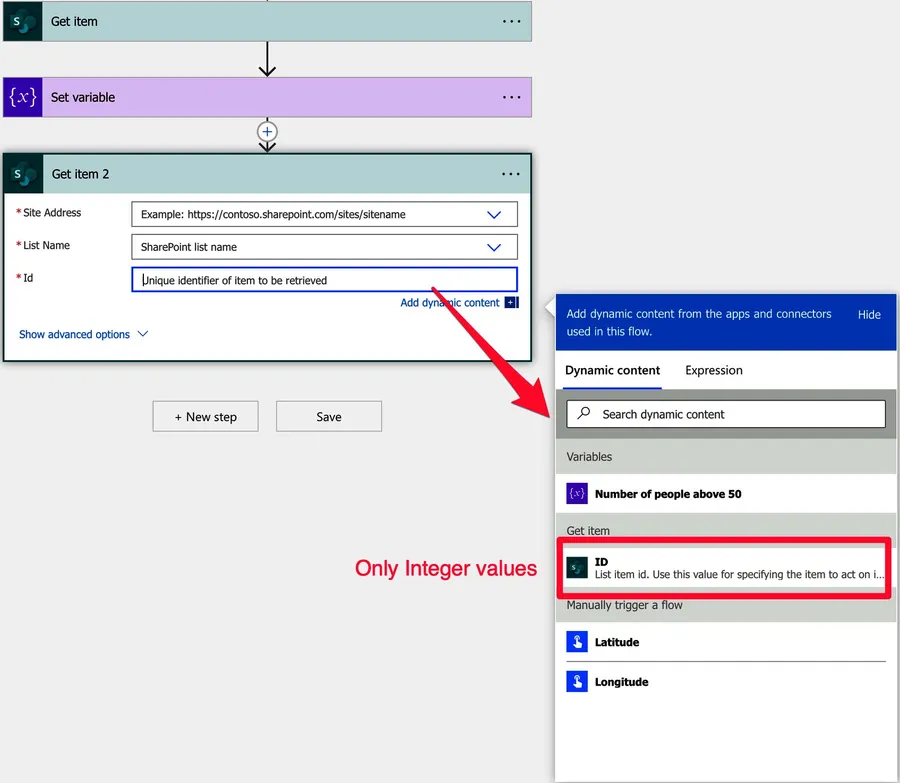
Task: Click SharePoint icon on Get item 2
Action: coord(22,174)
